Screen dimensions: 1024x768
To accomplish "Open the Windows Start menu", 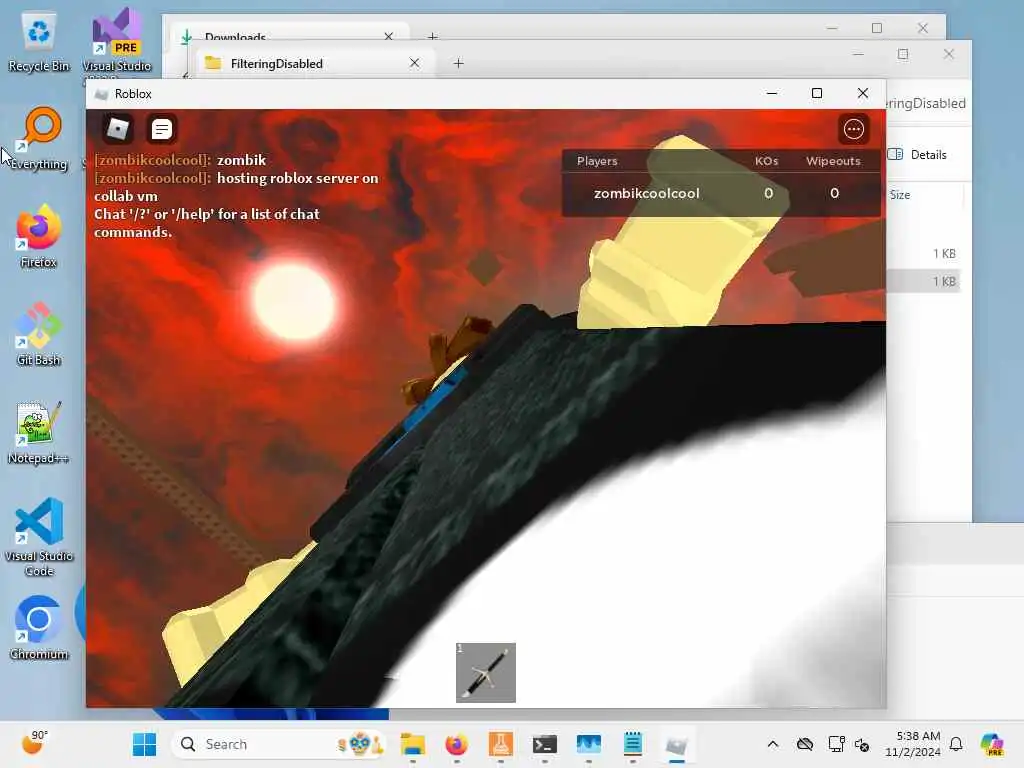I will pyautogui.click(x=144, y=744).
